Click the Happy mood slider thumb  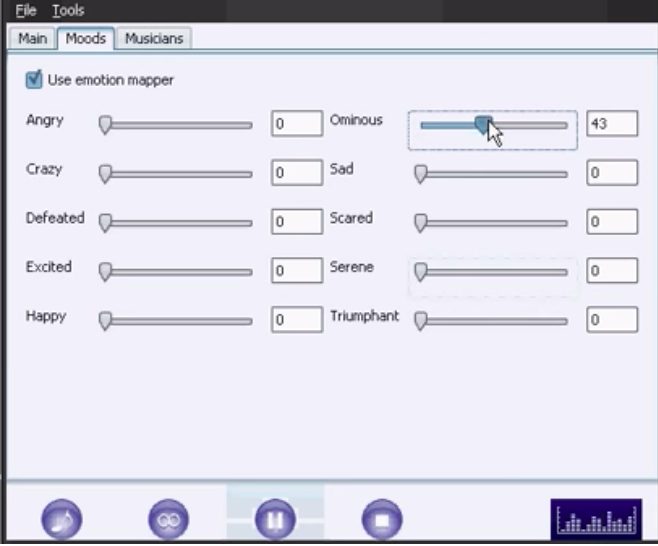pos(104,320)
